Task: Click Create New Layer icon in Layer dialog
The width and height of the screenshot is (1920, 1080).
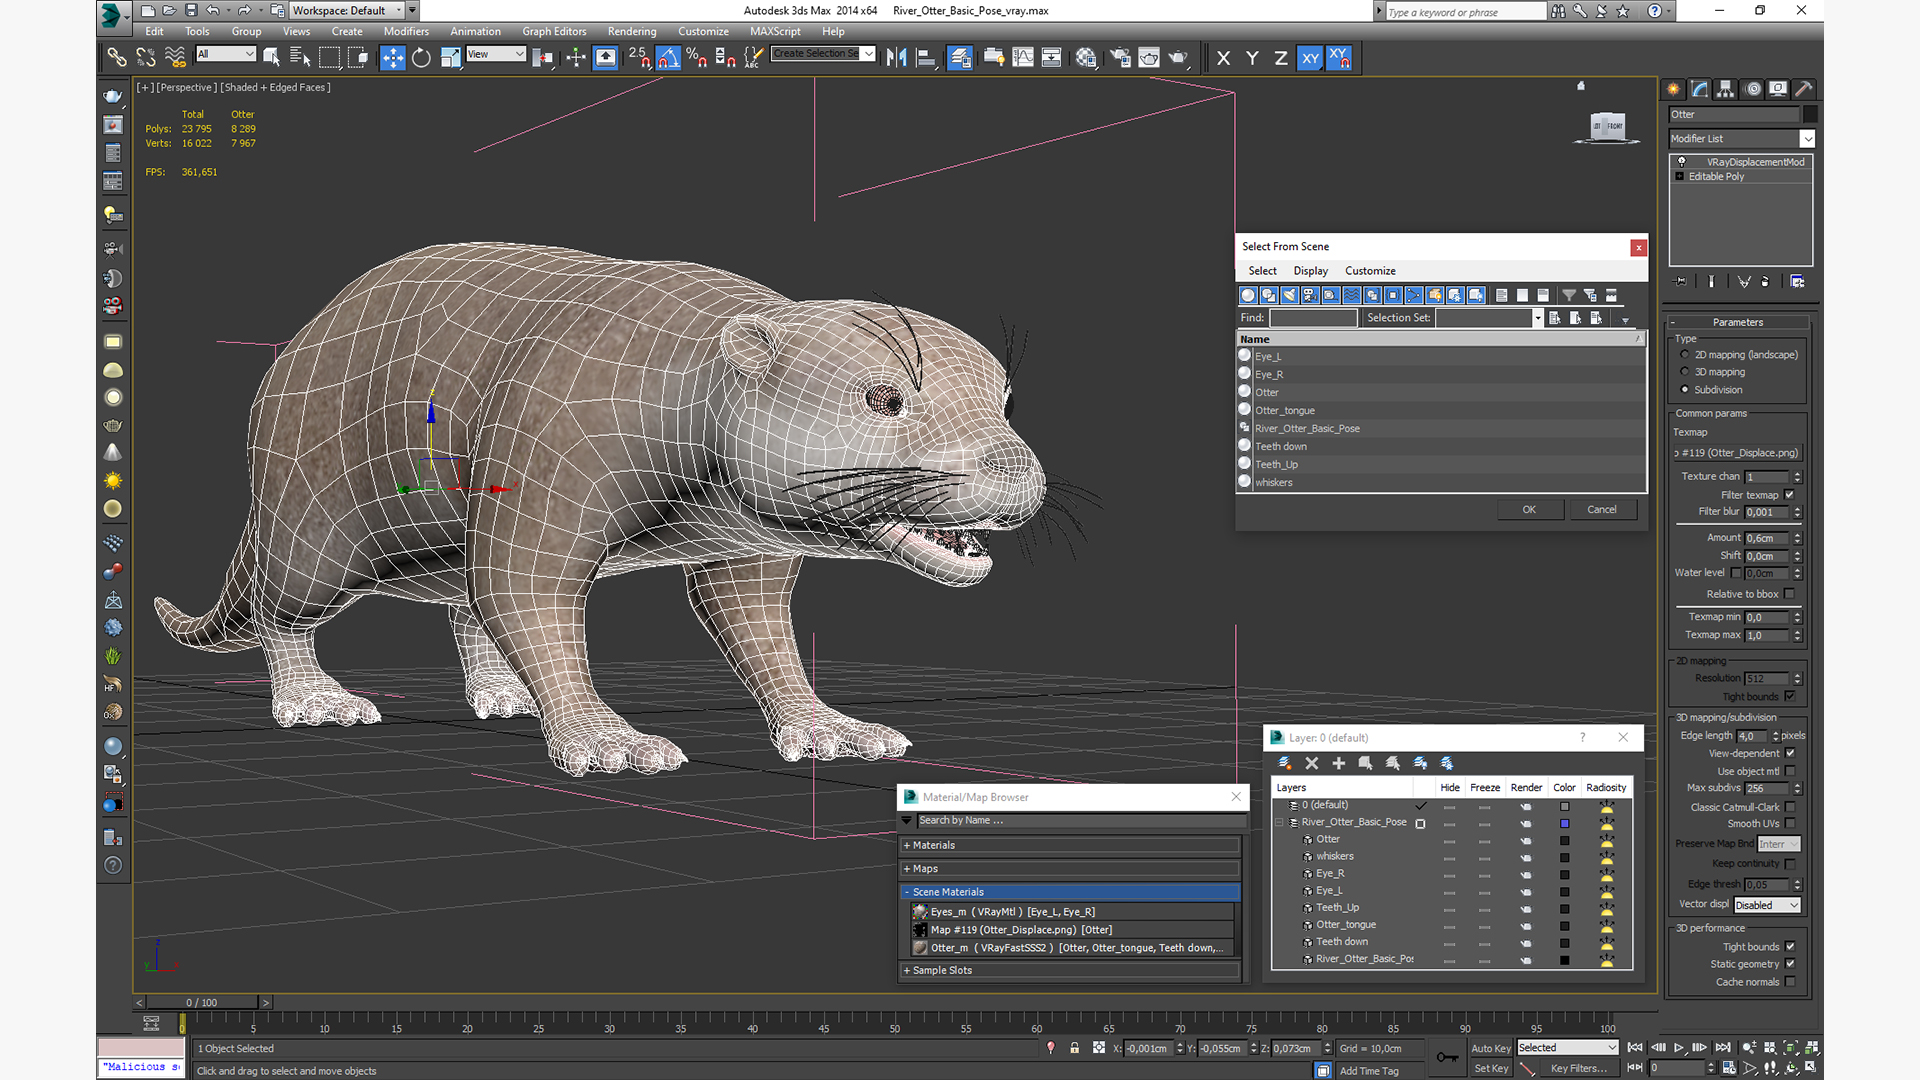Action: coord(1285,763)
